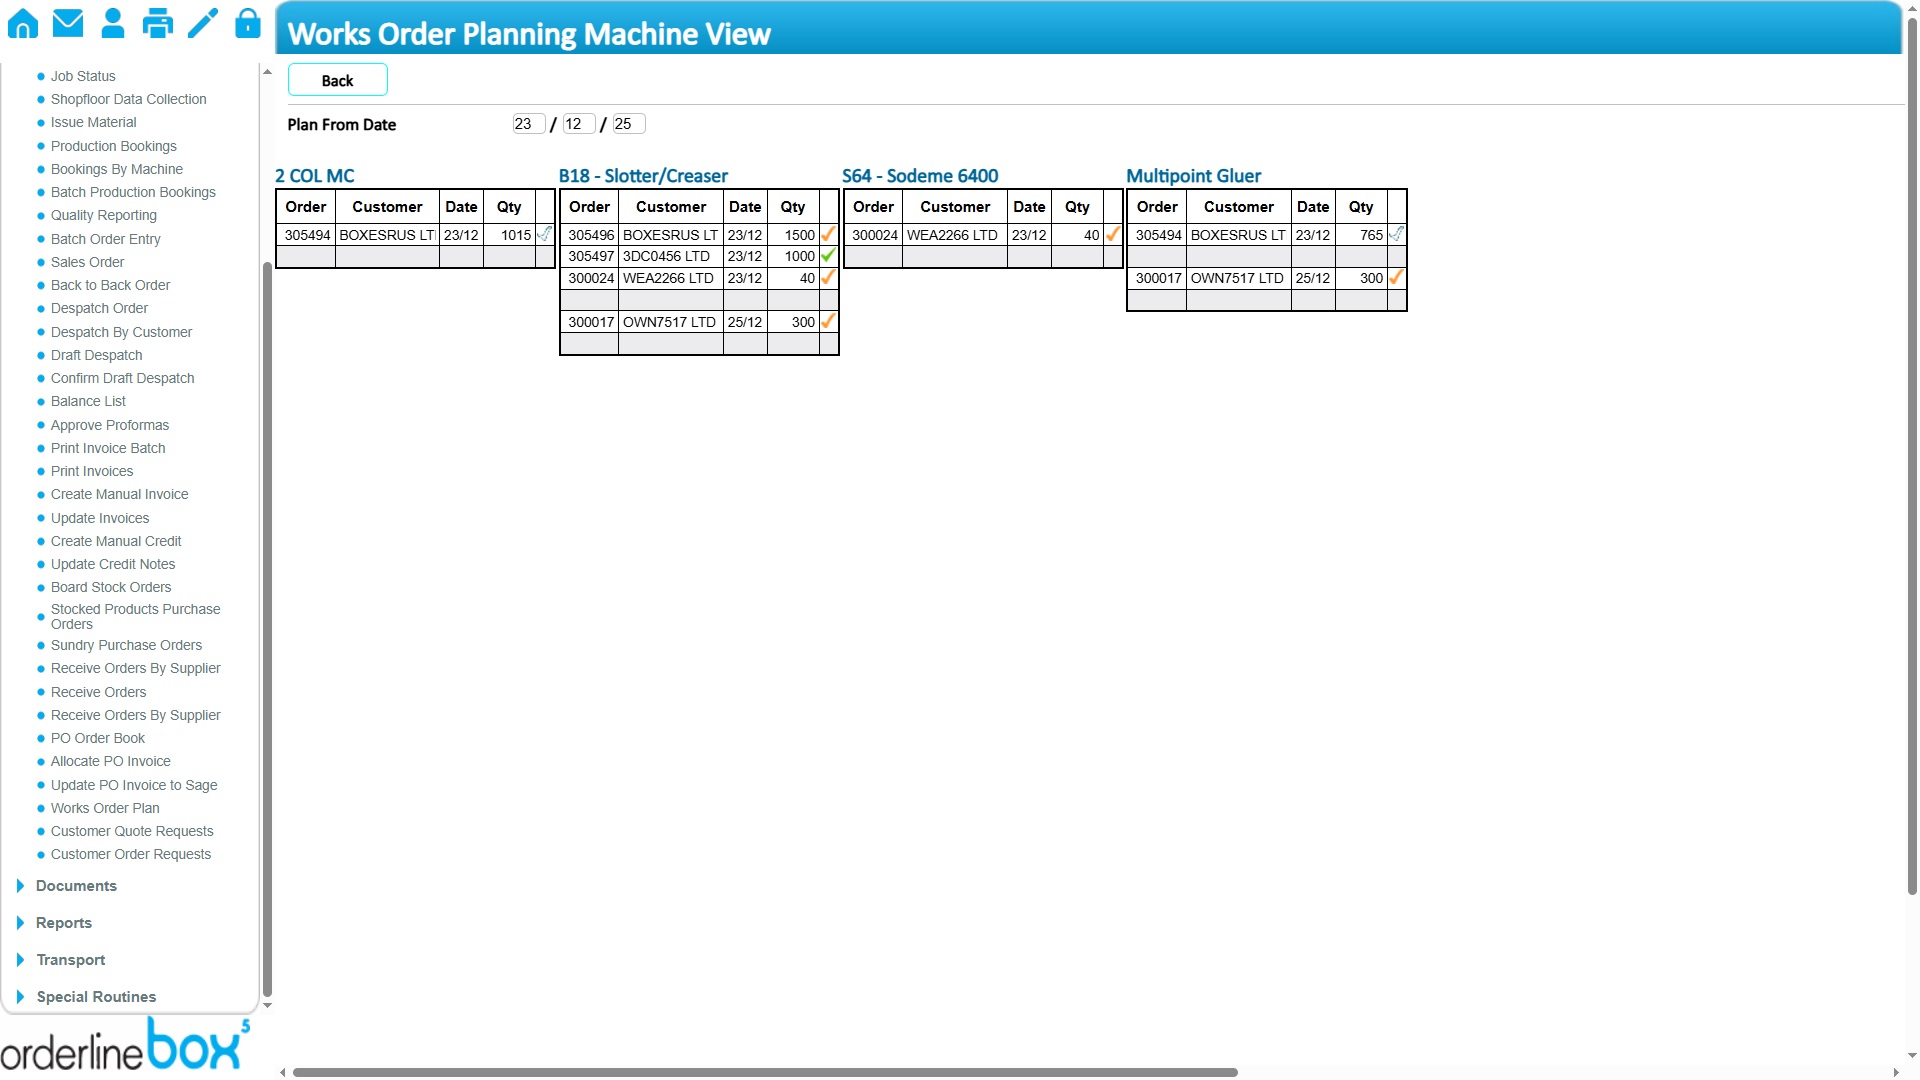
Task: Click the Home icon in top toolbar
Action: [23, 23]
